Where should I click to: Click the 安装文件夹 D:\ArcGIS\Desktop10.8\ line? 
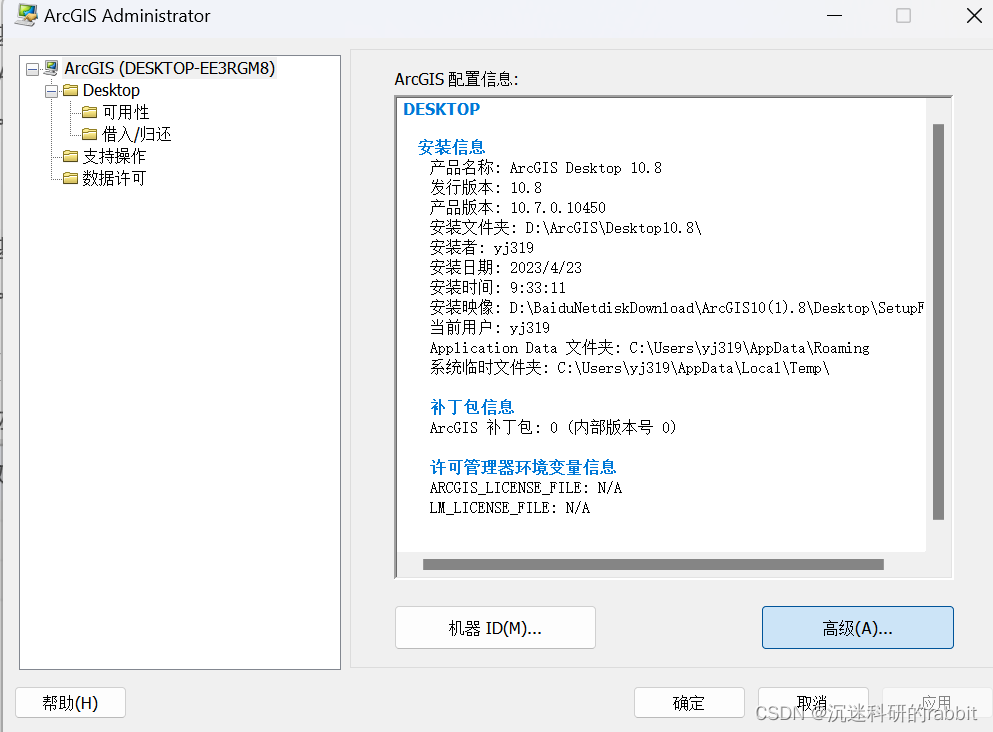[x=566, y=228]
